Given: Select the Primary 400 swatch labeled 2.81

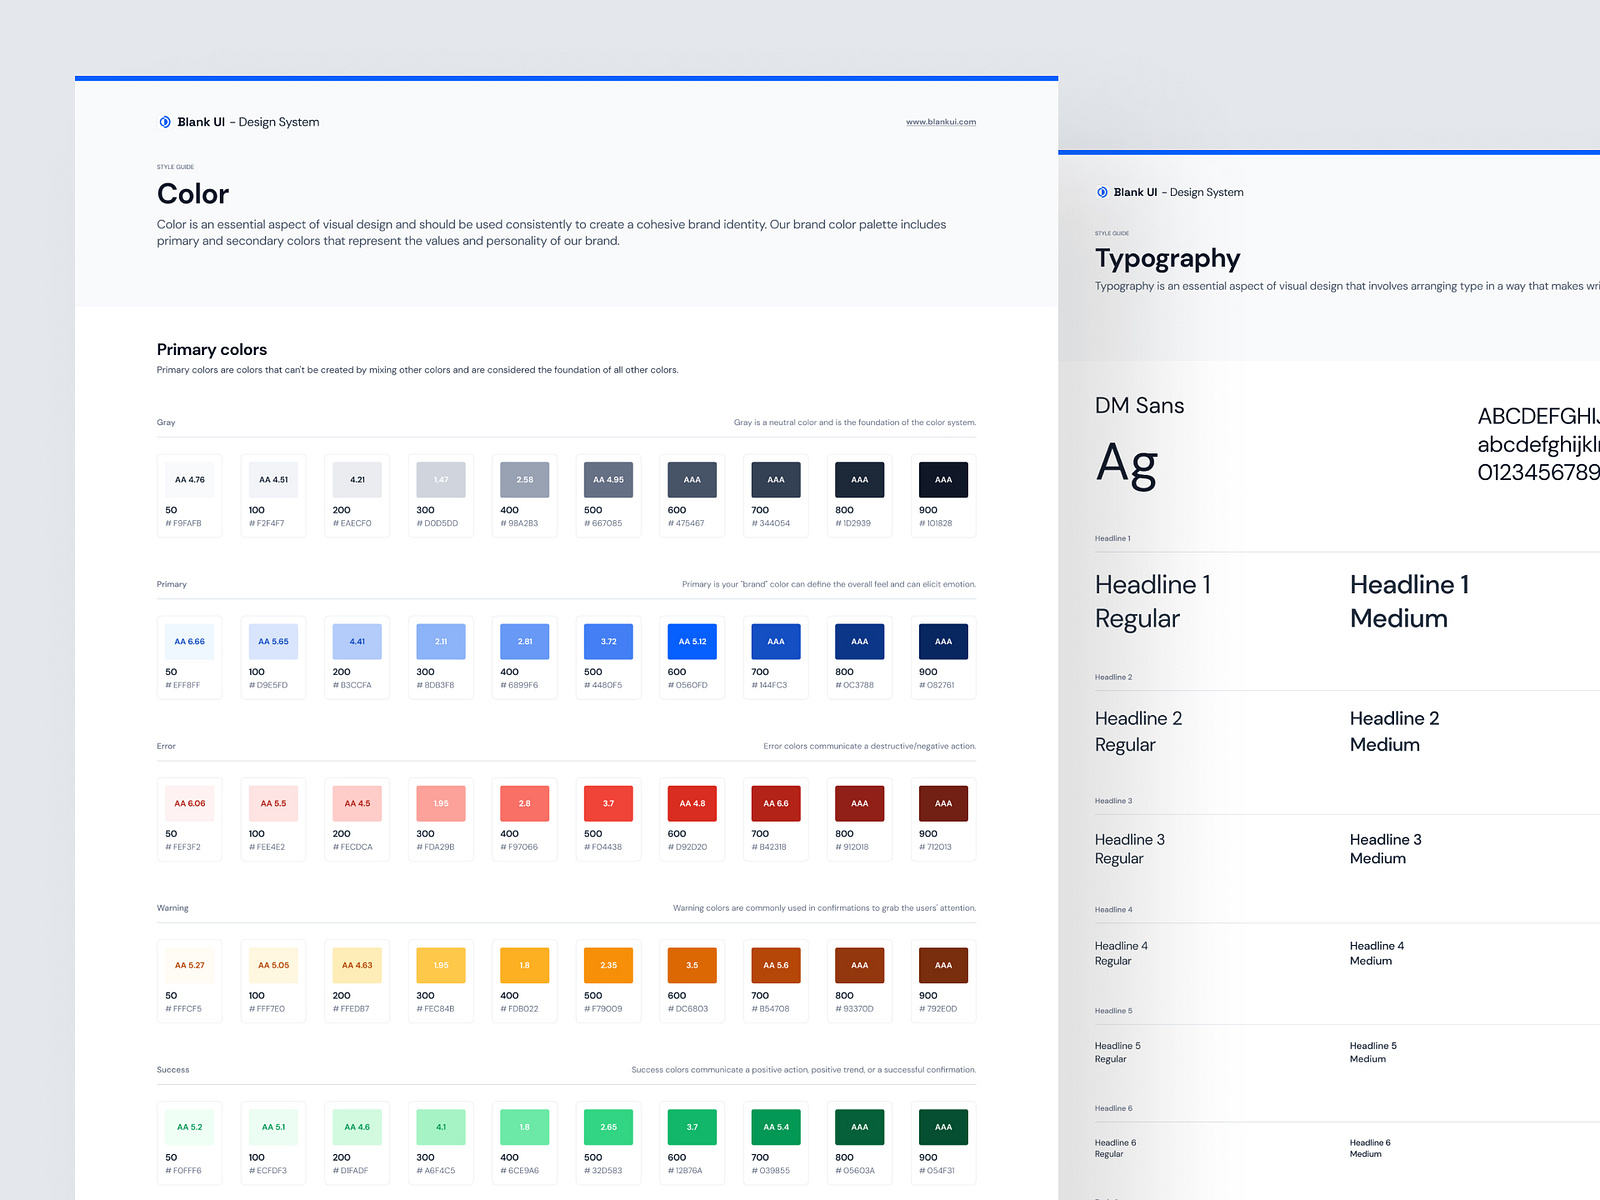Looking at the screenshot, I should (x=525, y=642).
